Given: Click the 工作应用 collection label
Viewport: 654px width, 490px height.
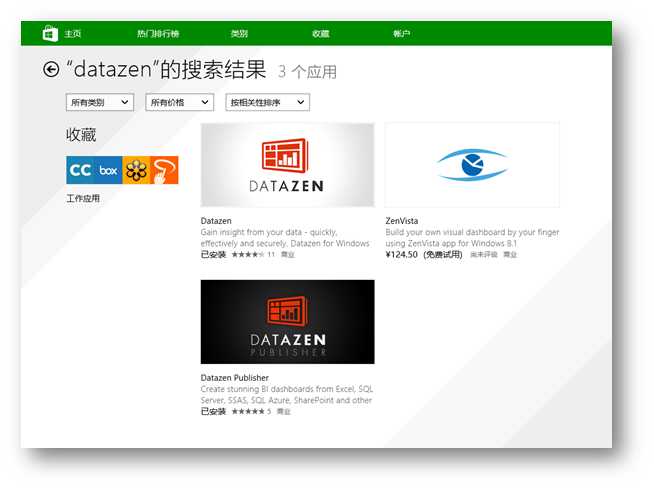Looking at the screenshot, I should pyautogui.click(x=83, y=198).
